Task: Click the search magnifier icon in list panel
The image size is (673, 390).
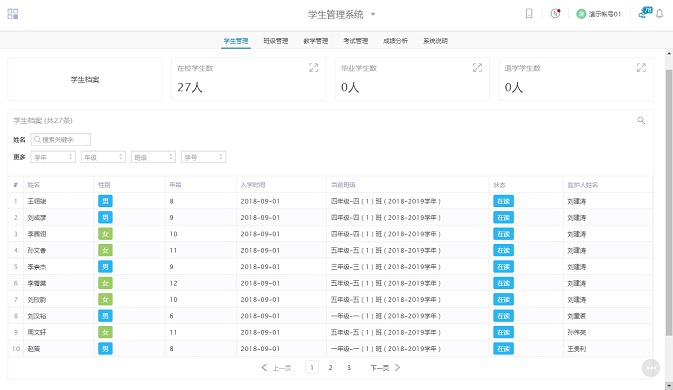Action: point(641,121)
